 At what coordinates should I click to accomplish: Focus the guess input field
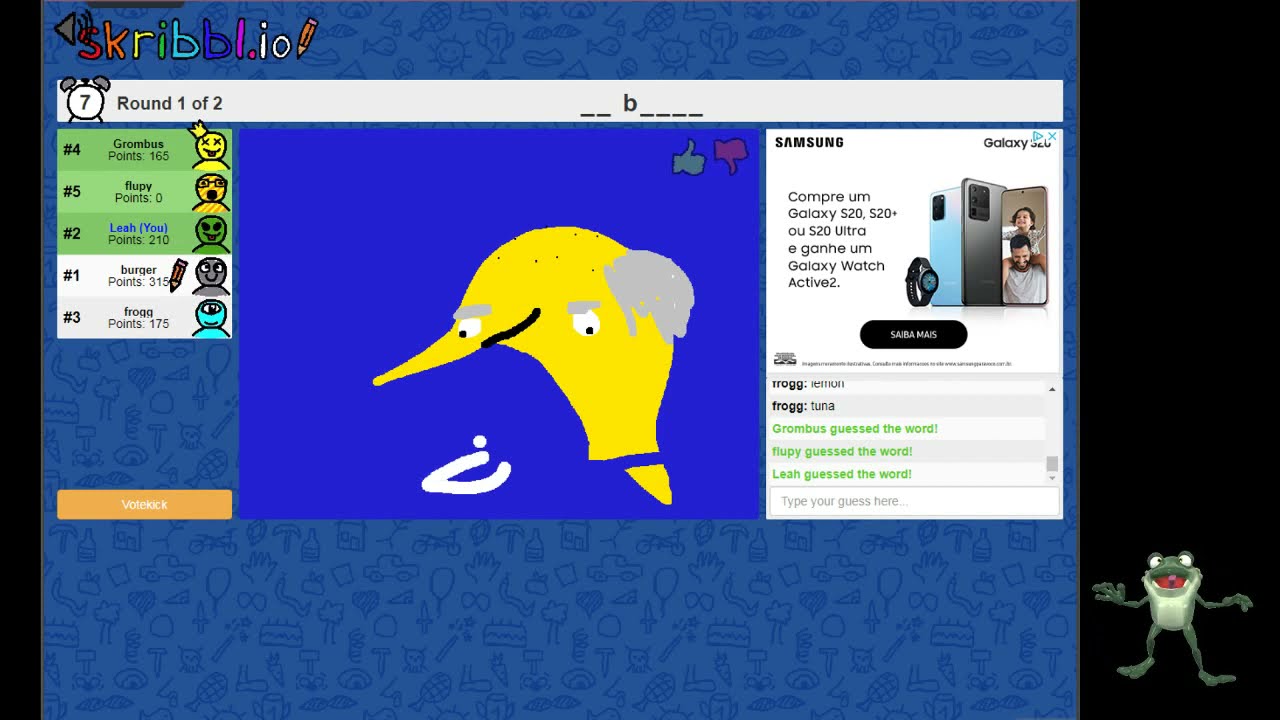pos(914,501)
